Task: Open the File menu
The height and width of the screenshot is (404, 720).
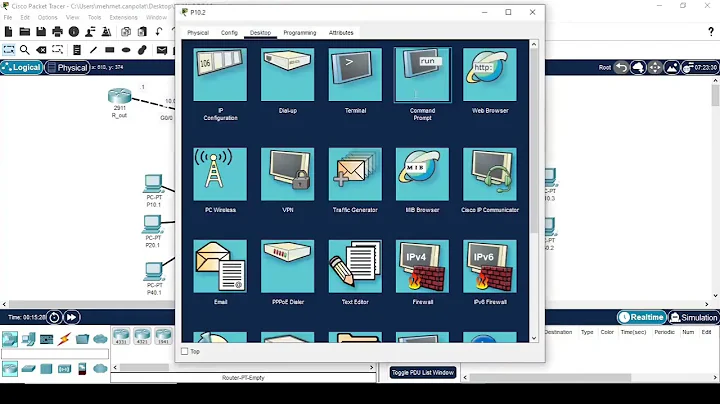Action: pos(8,17)
